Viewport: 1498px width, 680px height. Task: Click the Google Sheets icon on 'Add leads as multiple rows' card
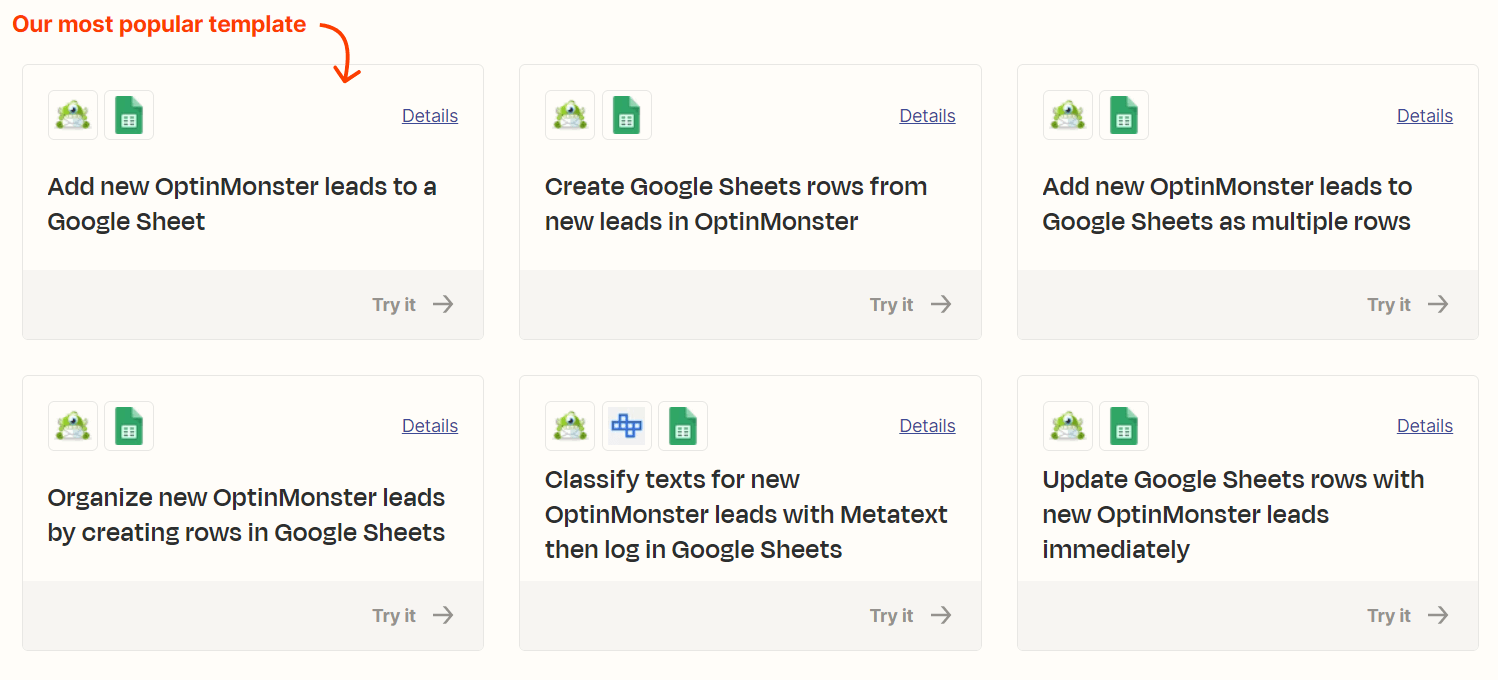coord(1124,115)
